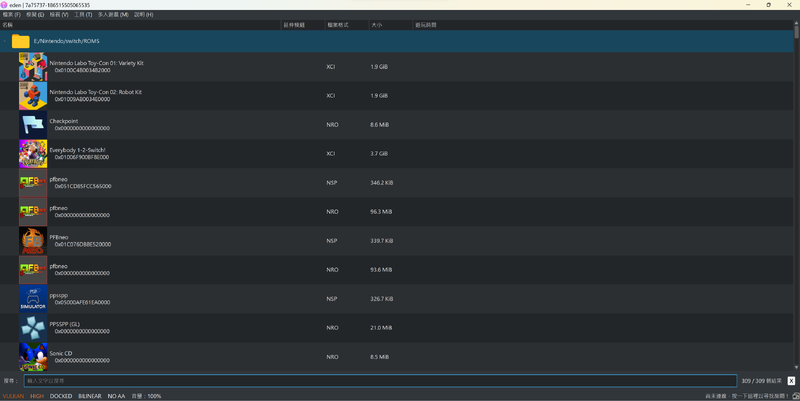The image size is (800, 401).
Task: Click the 音量: 100% volume control
Action: click(x=146, y=396)
